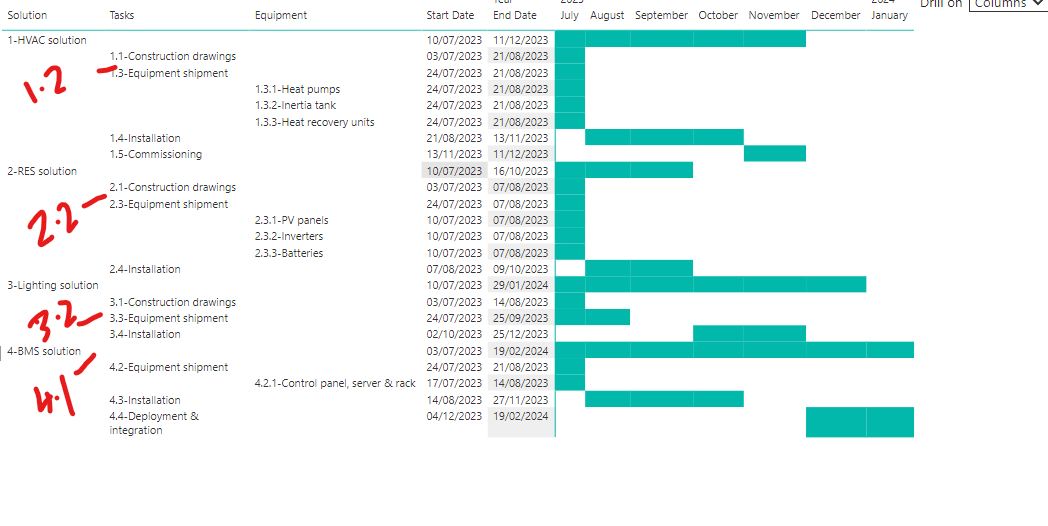This screenshot has height=526, width=1048.
Task: Click the Tasks column header
Action: (x=122, y=15)
